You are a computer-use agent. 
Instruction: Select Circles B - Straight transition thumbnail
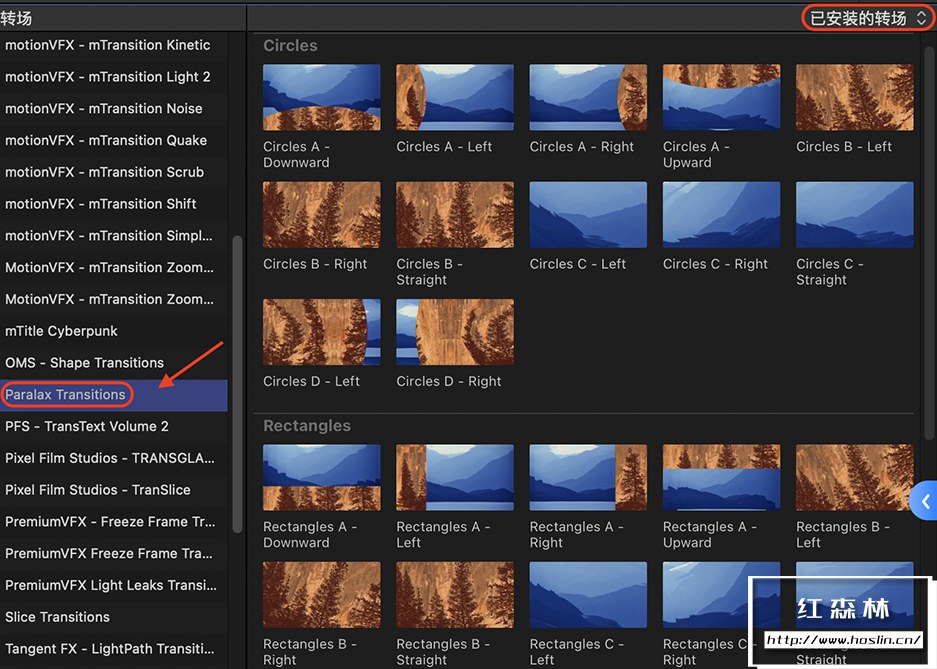tap(455, 214)
